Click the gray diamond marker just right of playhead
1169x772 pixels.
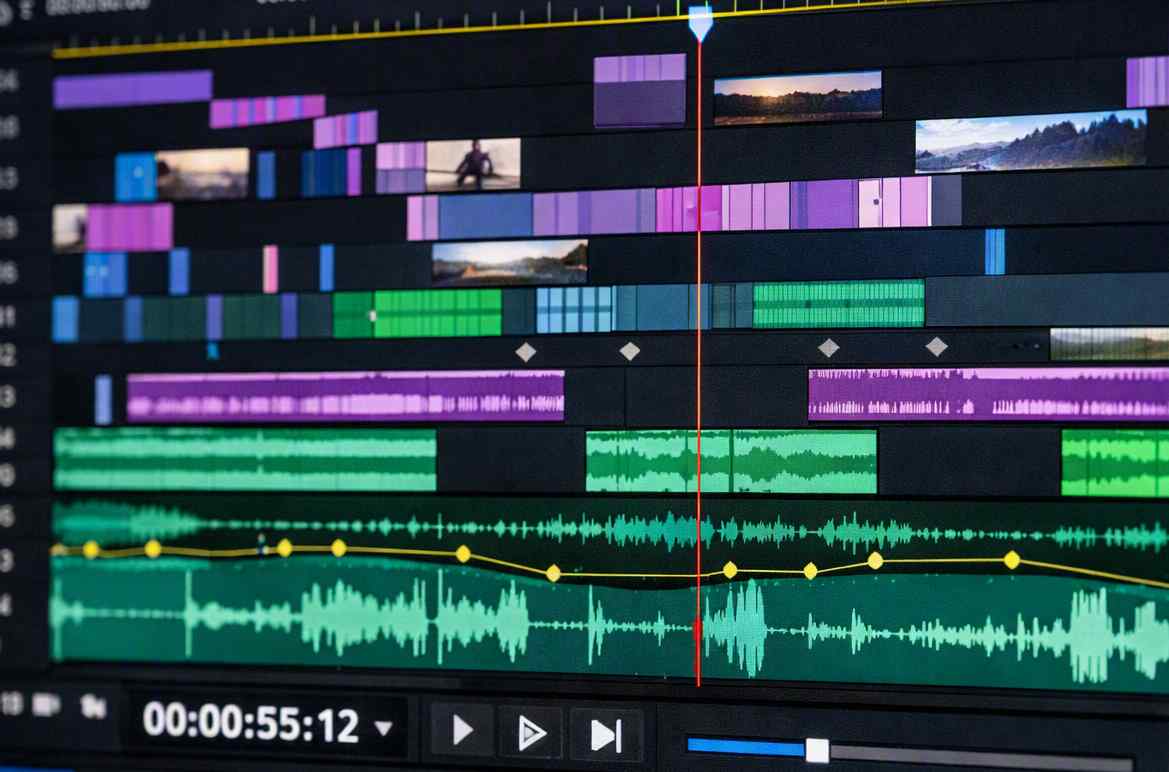point(828,348)
